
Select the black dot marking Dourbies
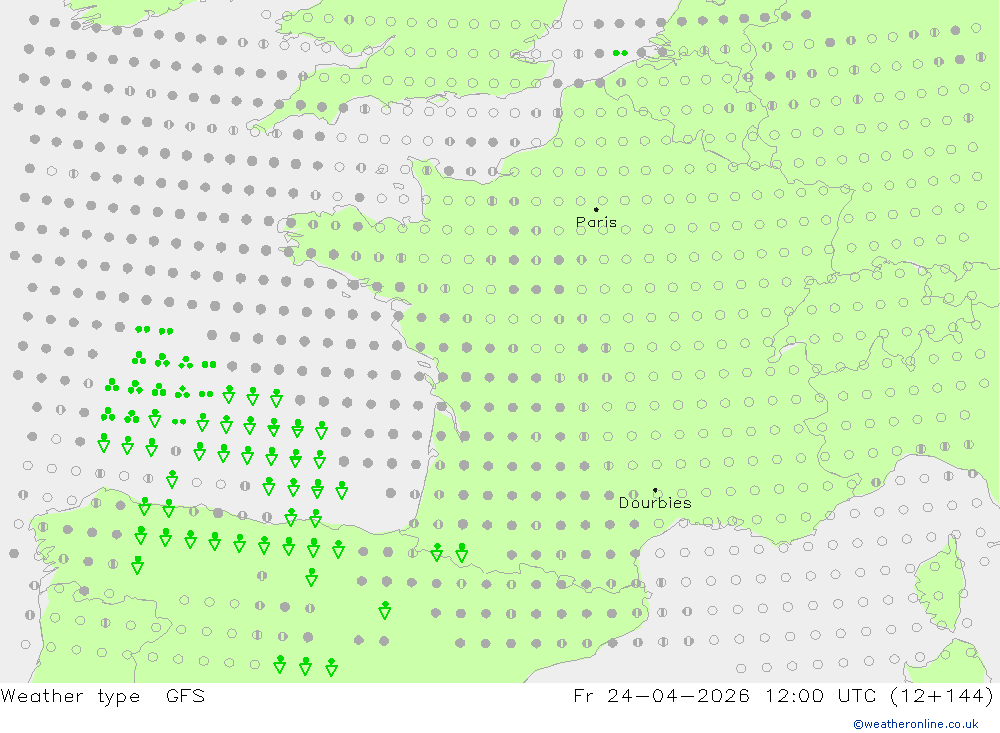655,490
